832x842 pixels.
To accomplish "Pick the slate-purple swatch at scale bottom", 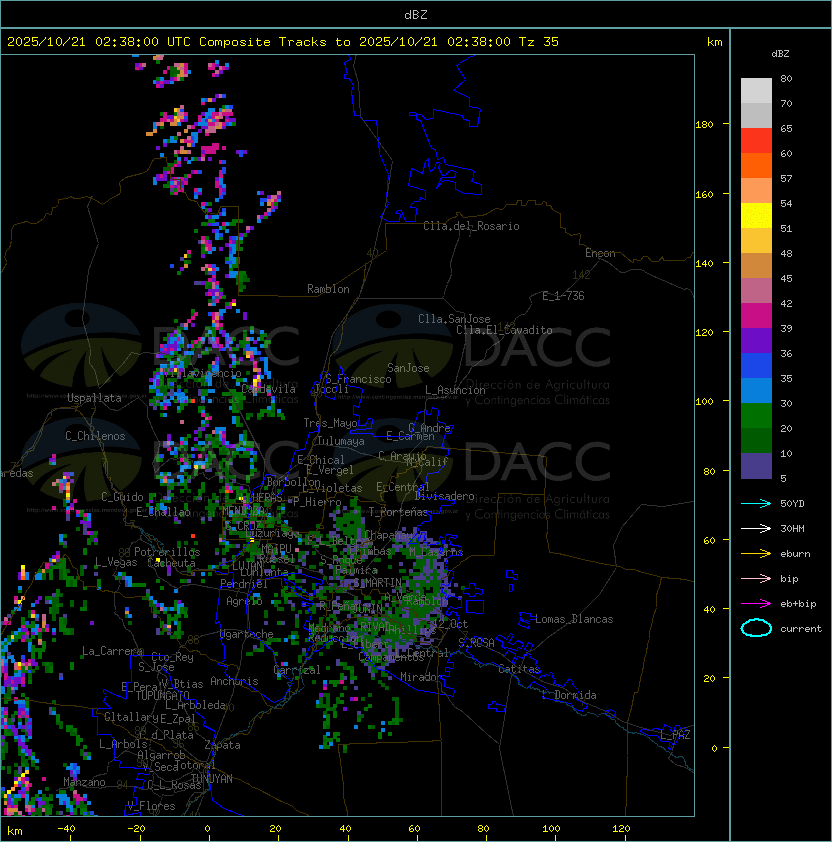I will coord(756,466).
